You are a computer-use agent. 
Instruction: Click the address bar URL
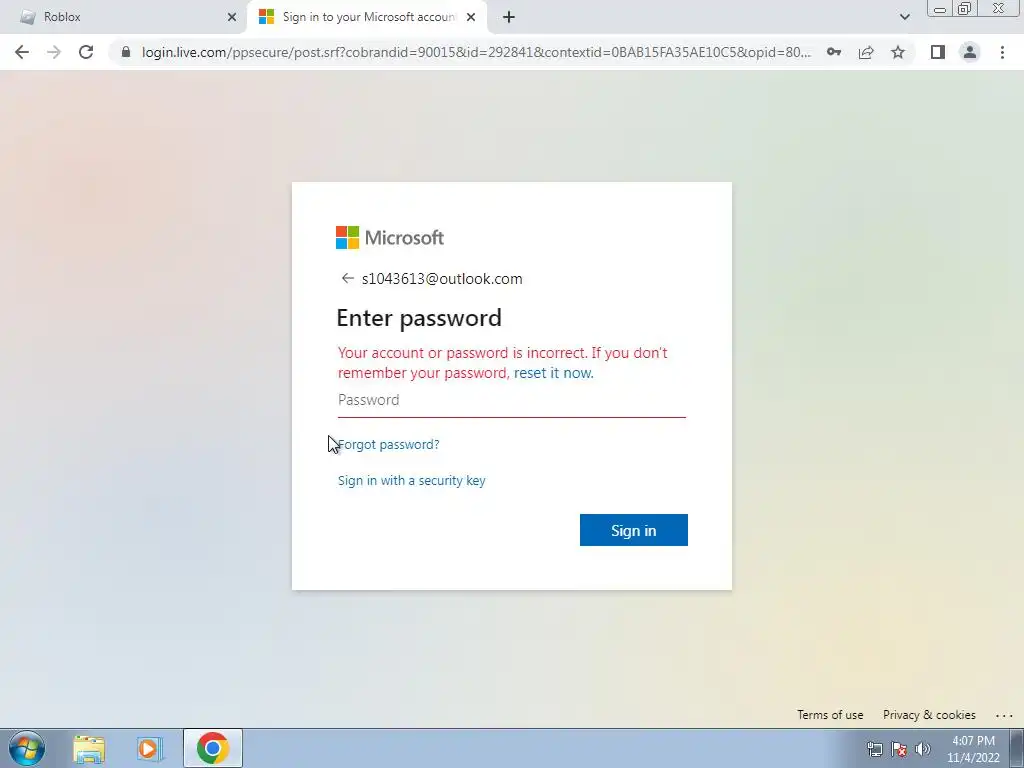click(x=476, y=52)
